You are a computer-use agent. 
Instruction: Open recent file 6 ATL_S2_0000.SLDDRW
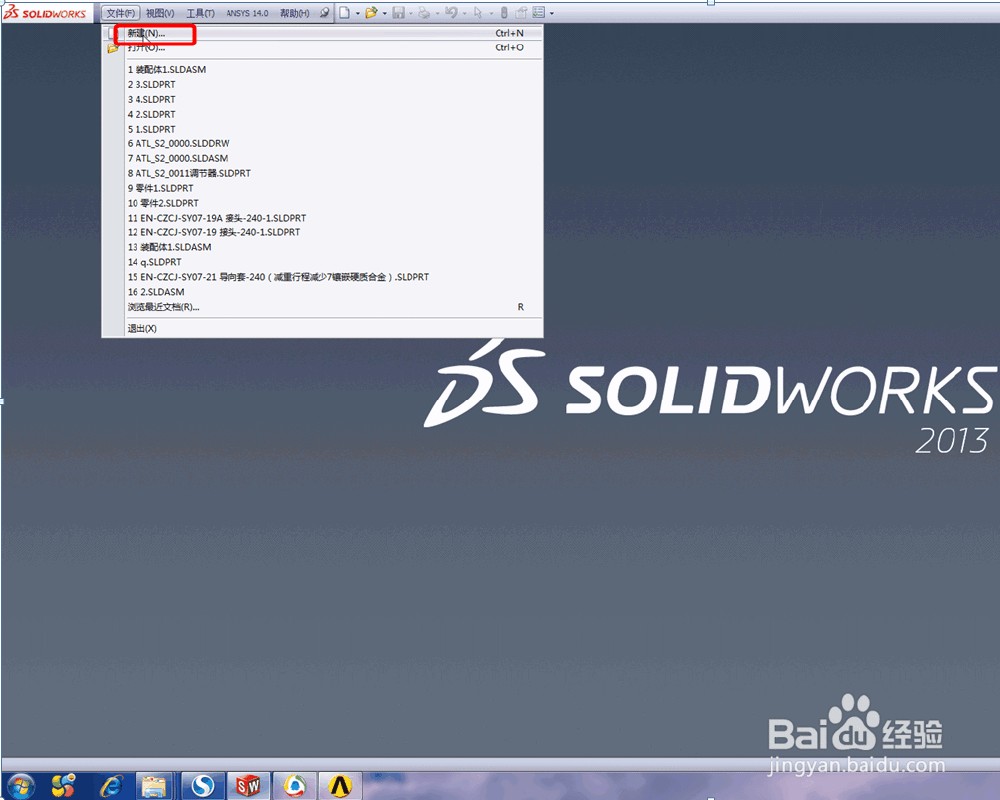click(322, 144)
